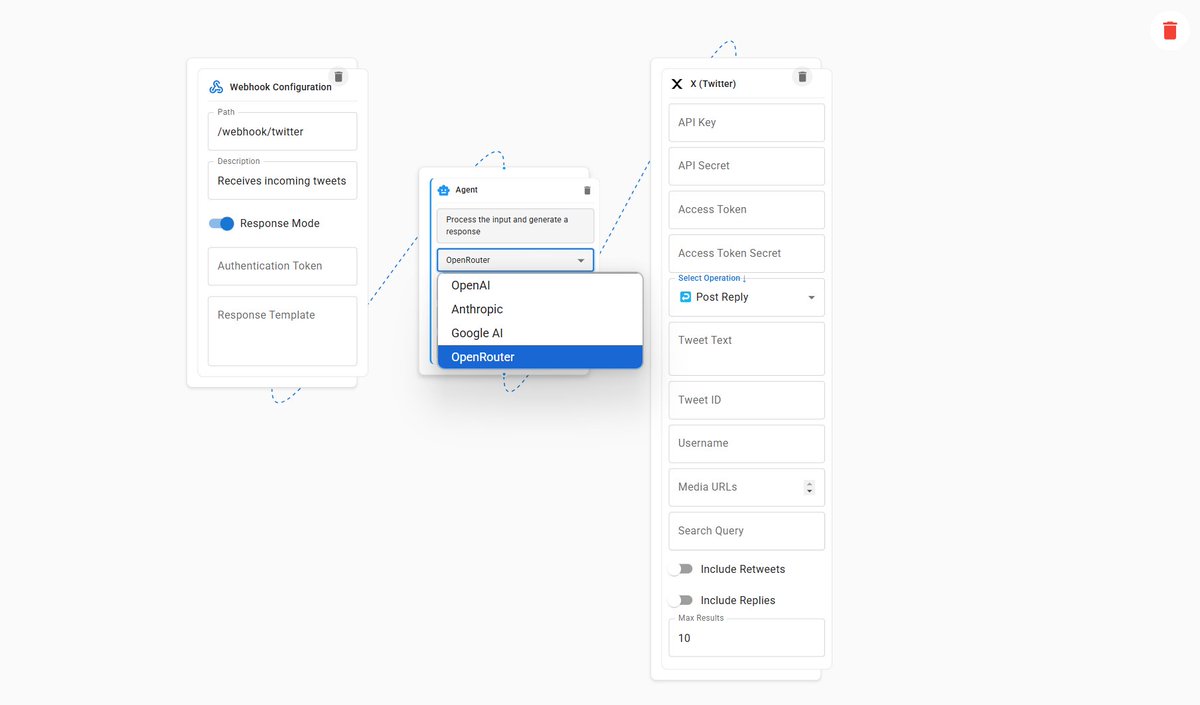Click the 'Response Mode' label
Viewport: 1200px width, 705px height.
pyautogui.click(x=280, y=223)
